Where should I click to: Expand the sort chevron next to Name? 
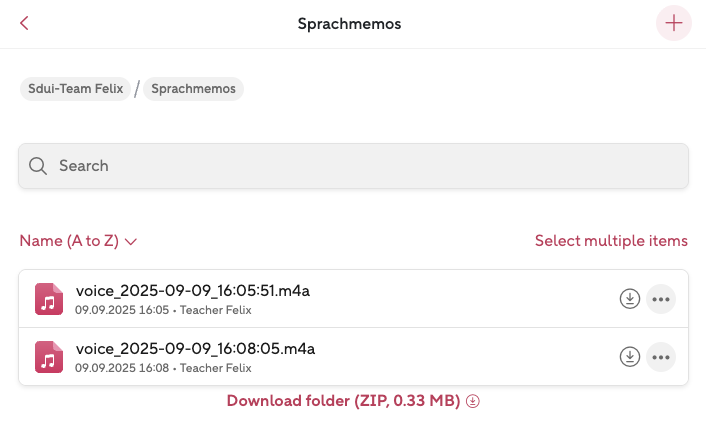[x=131, y=242]
